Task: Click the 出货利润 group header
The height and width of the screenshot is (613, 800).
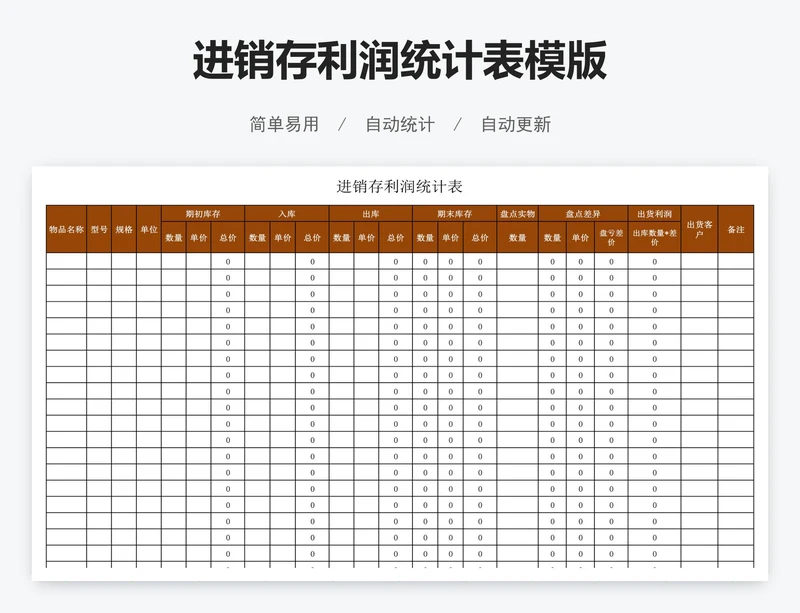Action: [x=655, y=214]
